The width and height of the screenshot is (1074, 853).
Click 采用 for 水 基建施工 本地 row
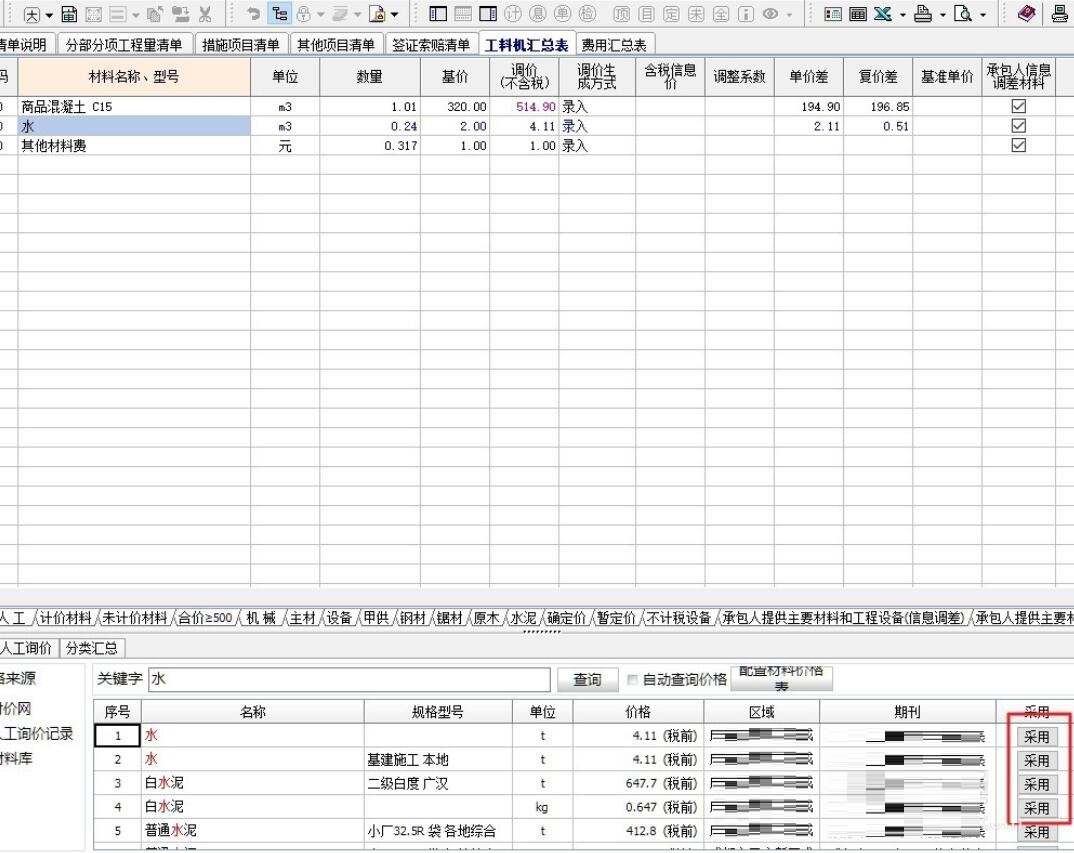pos(1036,761)
